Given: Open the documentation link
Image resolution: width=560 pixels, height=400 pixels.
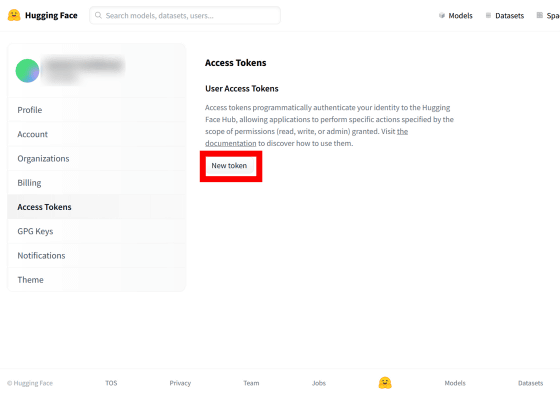Looking at the screenshot, I should [231, 143].
